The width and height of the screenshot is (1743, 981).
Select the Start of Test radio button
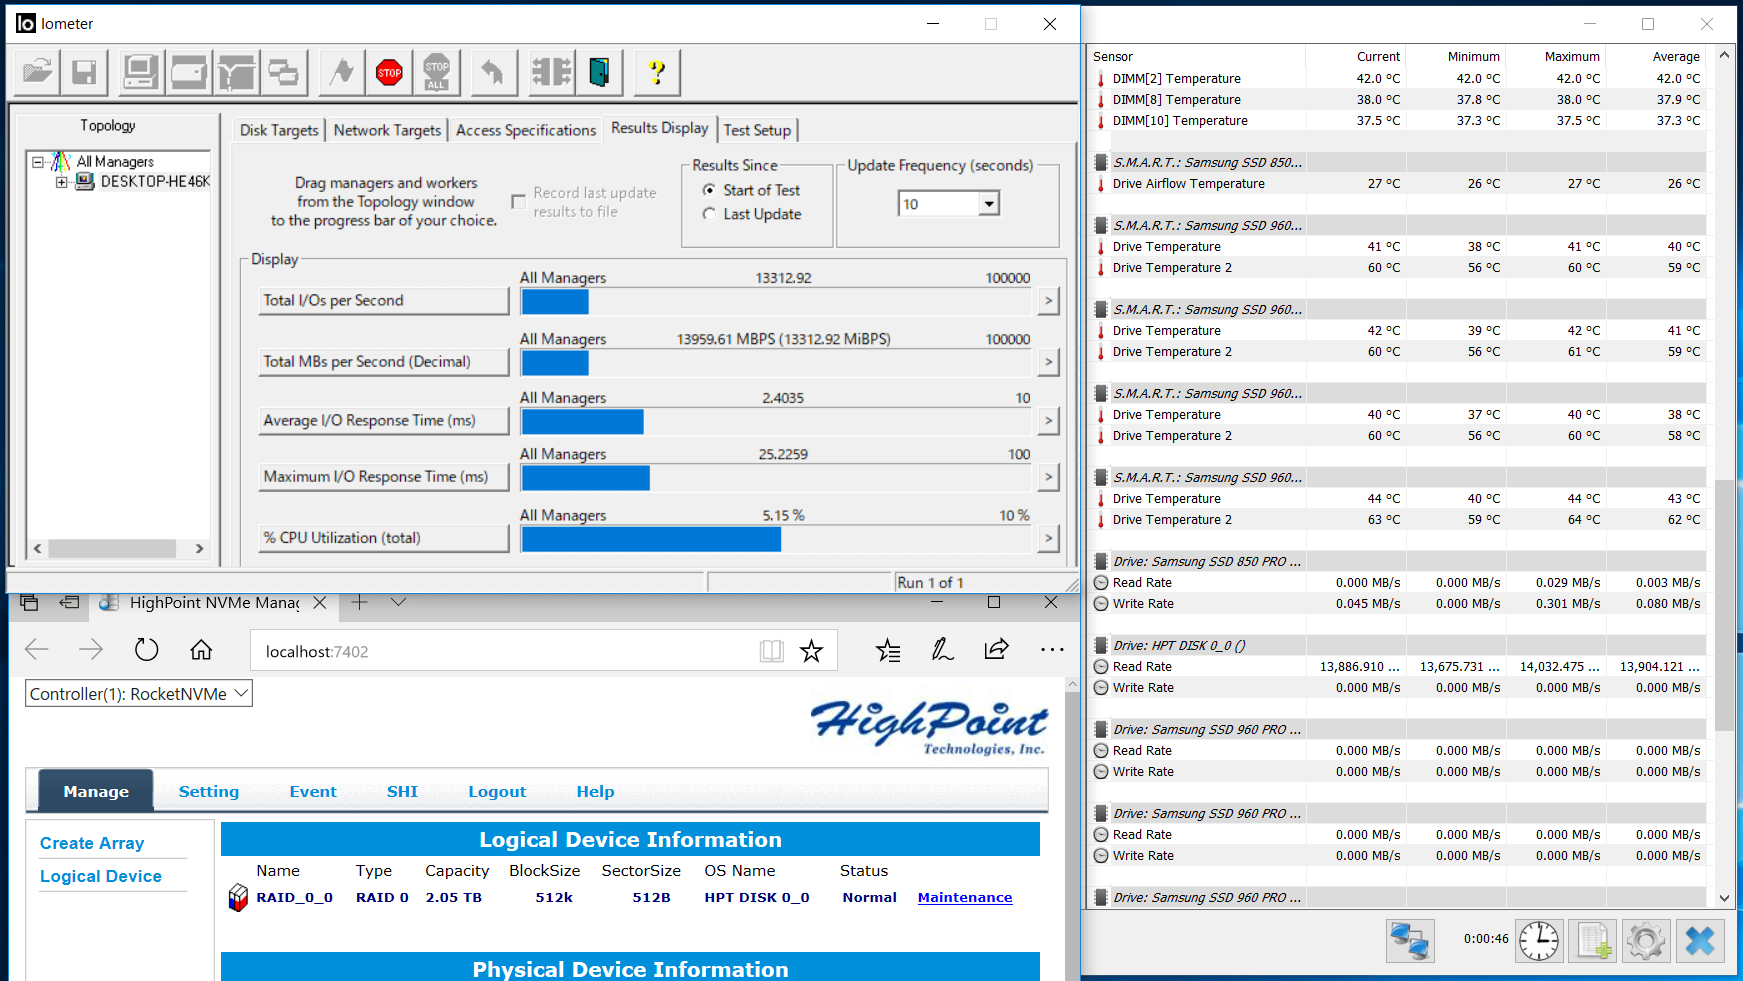coord(709,190)
